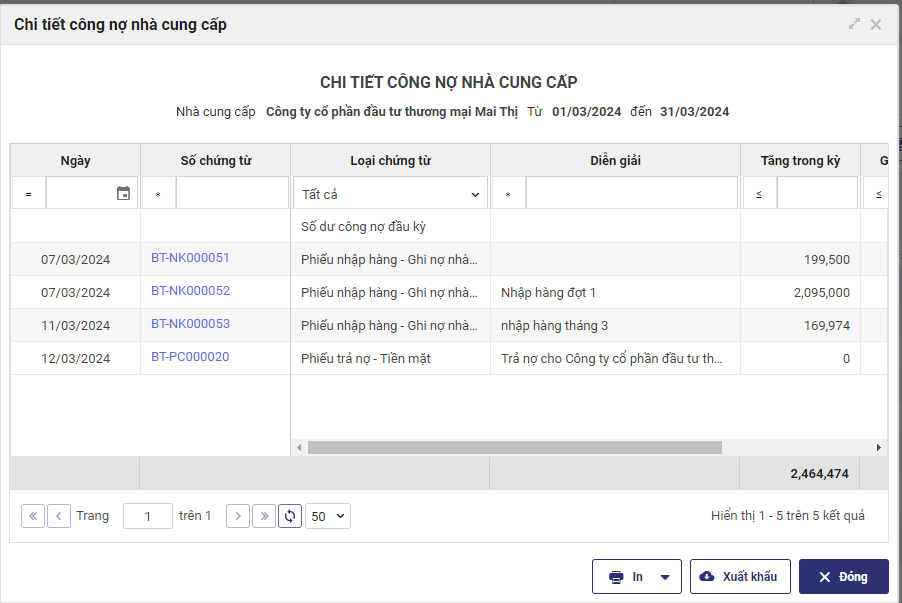The width and height of the screenshot is (902, 603).
Task: Click the less-or-equal operator in Tăng trong kỳ filter
Action: point(759,194)
